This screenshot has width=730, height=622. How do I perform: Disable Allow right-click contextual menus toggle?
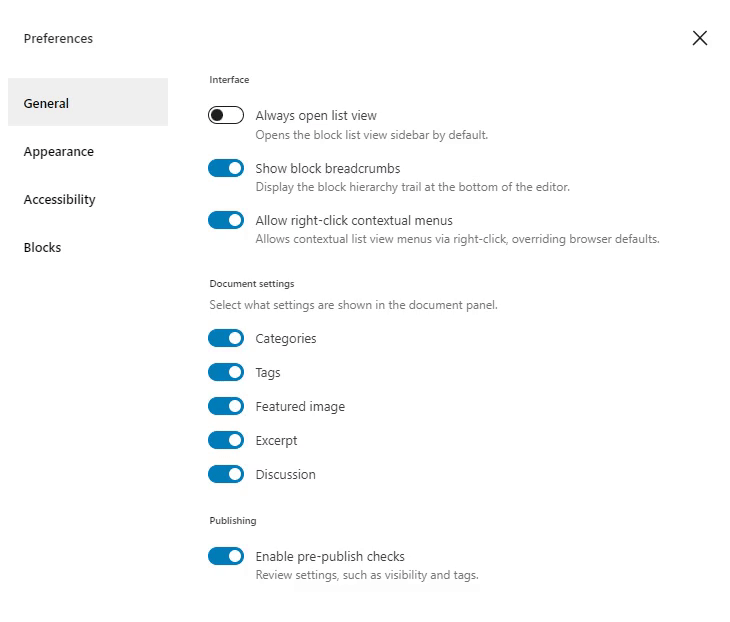(226, 220)
